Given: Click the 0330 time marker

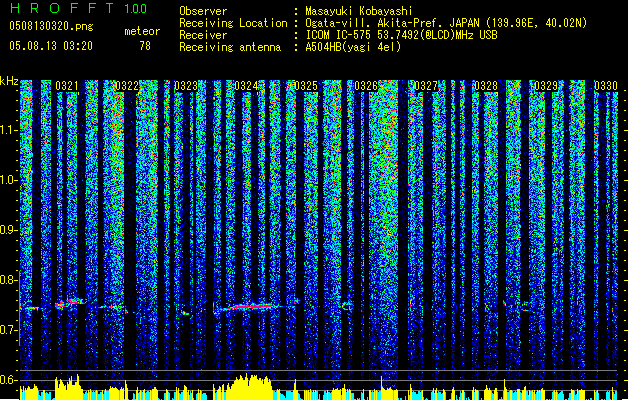Looking at the screenshot, I should pyautogui.click(x=606, y=86).
